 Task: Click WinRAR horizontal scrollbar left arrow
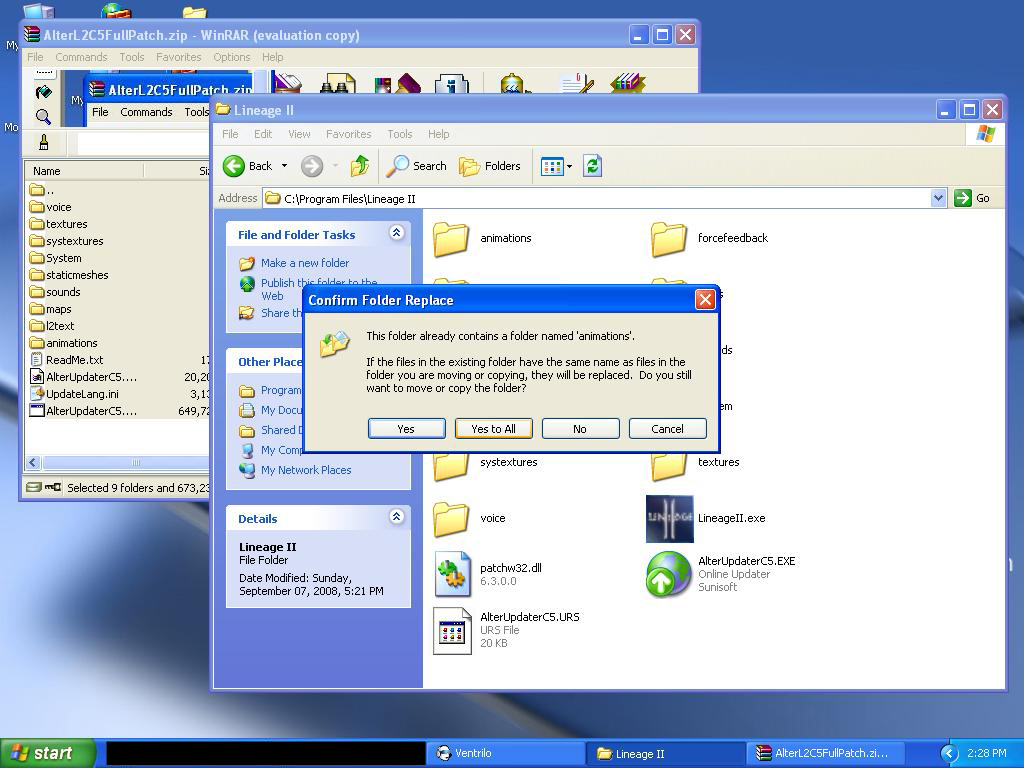(x=33, y=462)
